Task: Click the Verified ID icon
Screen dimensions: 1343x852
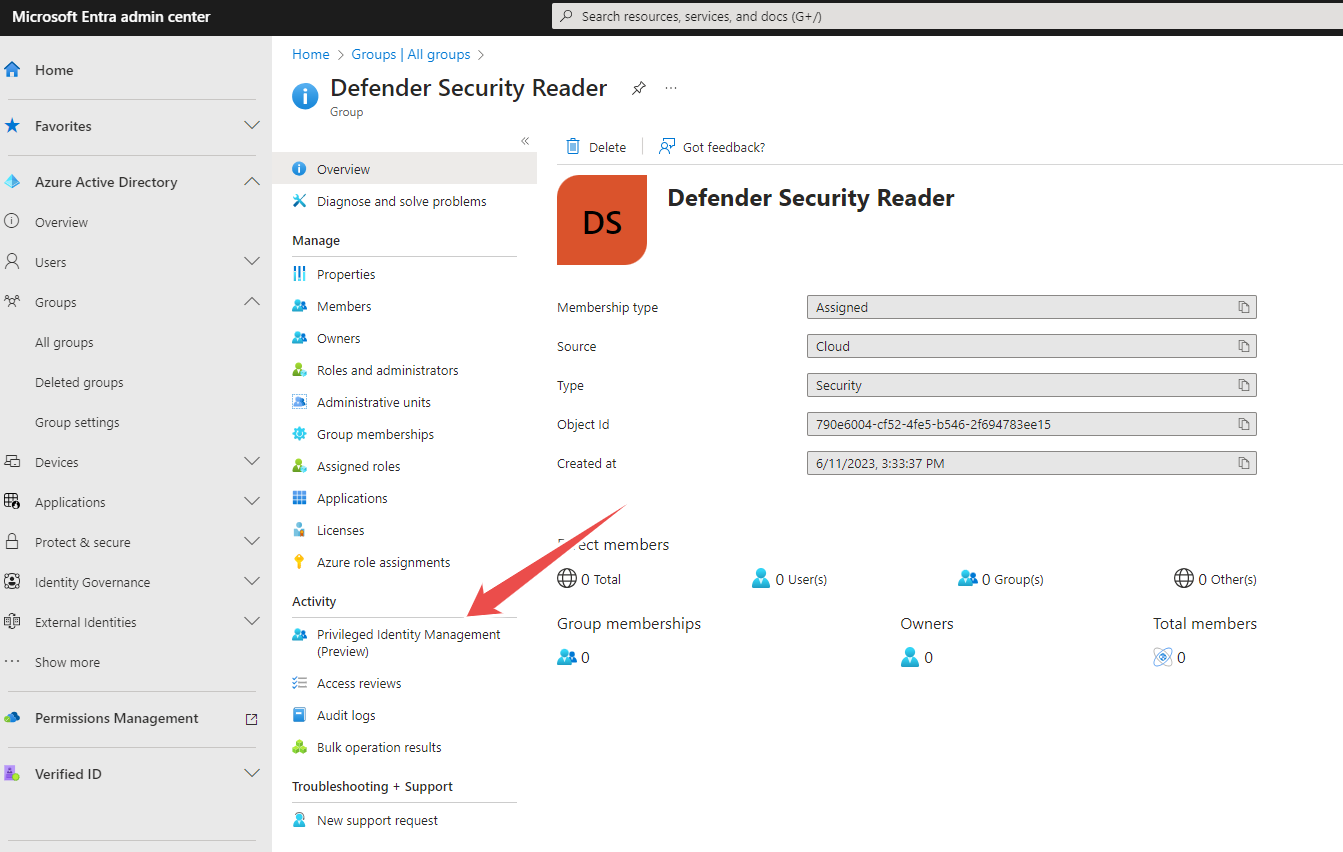Action: pos(12,774)
